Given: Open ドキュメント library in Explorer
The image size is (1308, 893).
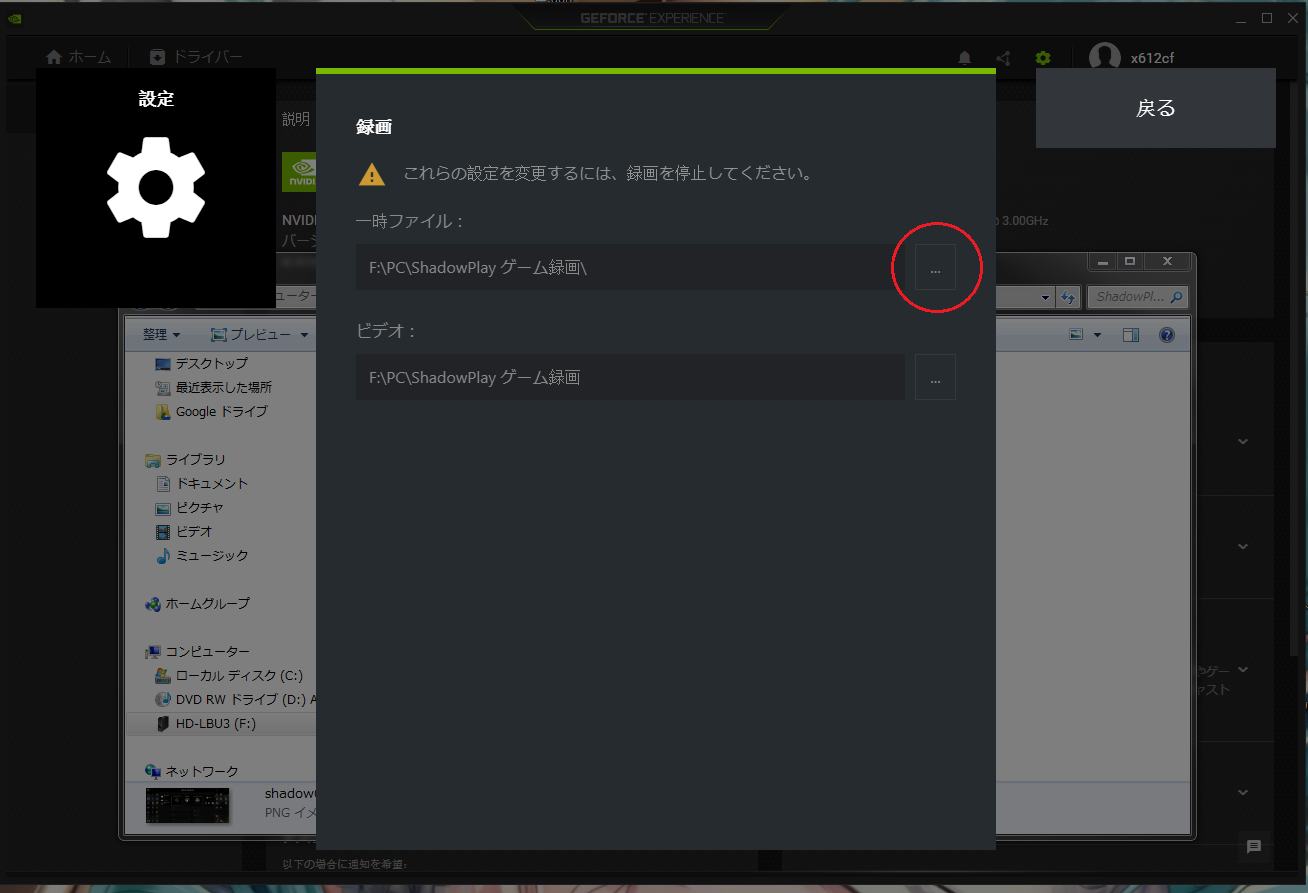Looking at the screenshot, I should [x=202, y=483].
